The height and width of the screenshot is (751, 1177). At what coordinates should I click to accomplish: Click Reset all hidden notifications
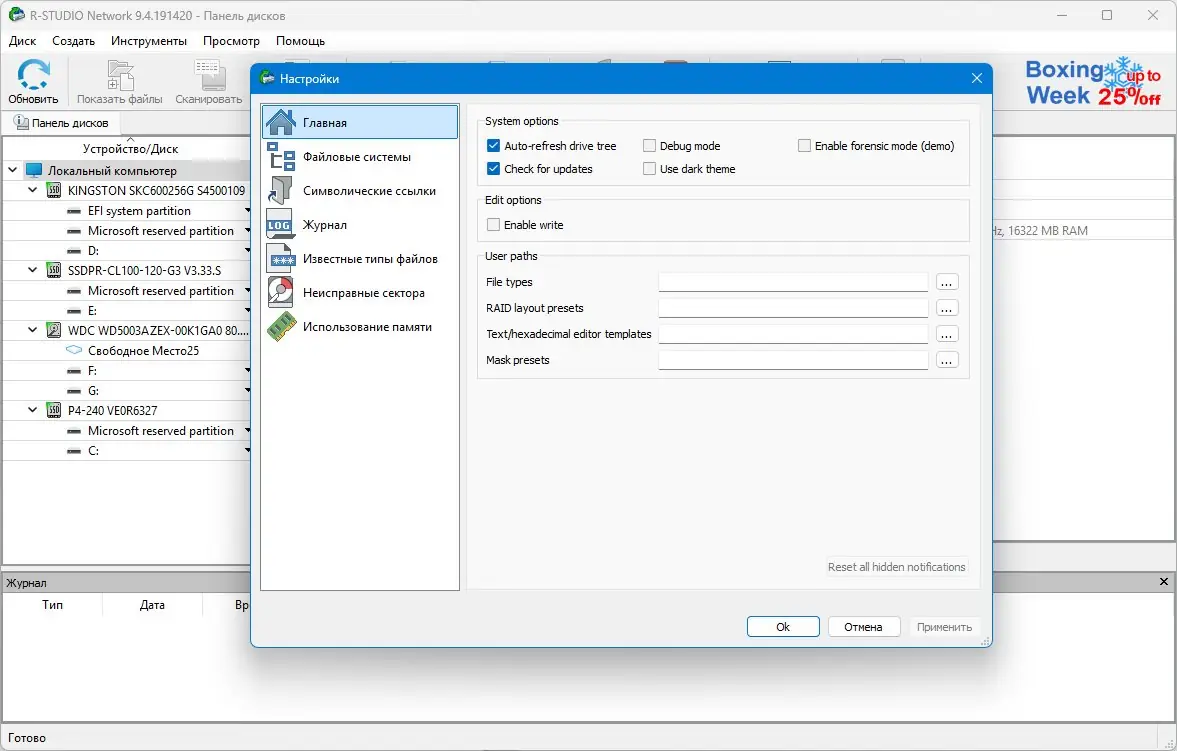pyautogui.click(x=896, y=567)
